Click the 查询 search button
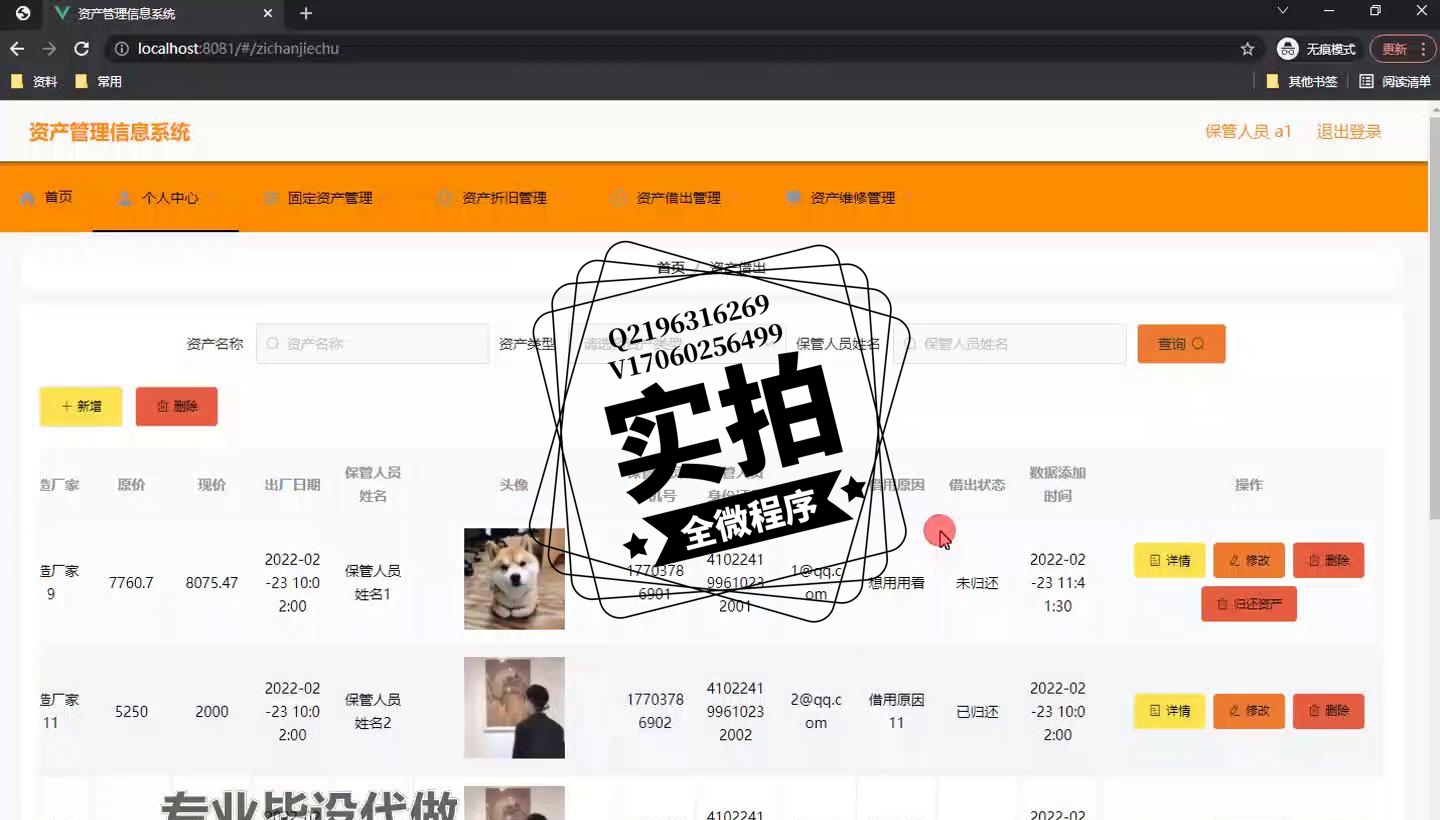The image size is (1440, 820). [1181, 344]
